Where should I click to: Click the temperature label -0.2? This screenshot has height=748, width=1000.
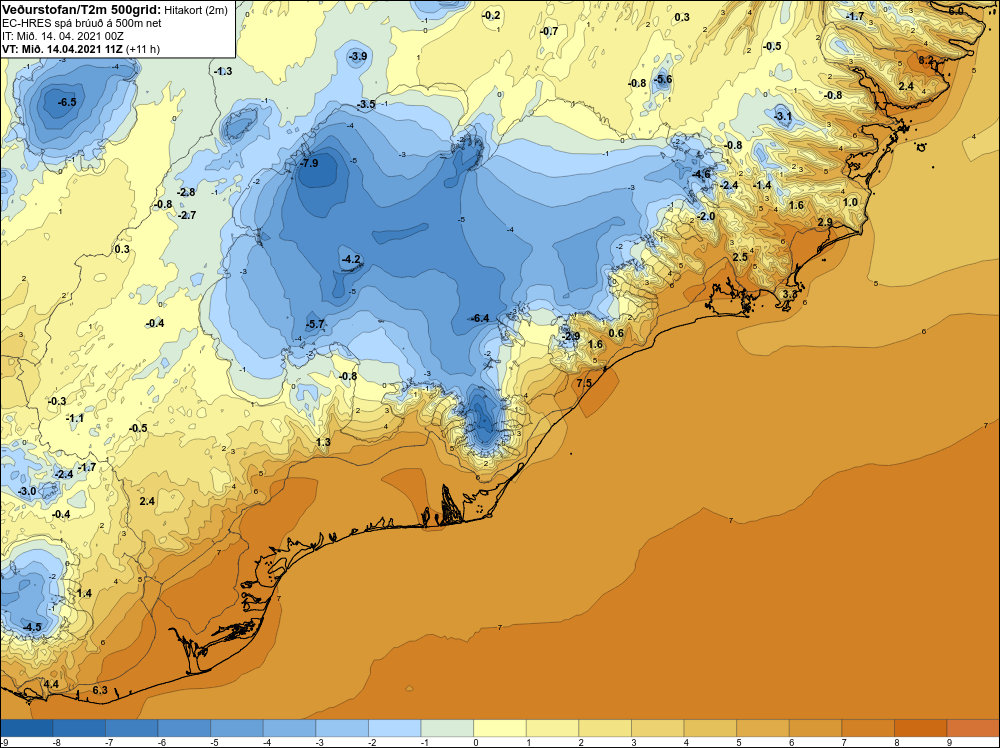pyautogui.click(x=491, y=15)
